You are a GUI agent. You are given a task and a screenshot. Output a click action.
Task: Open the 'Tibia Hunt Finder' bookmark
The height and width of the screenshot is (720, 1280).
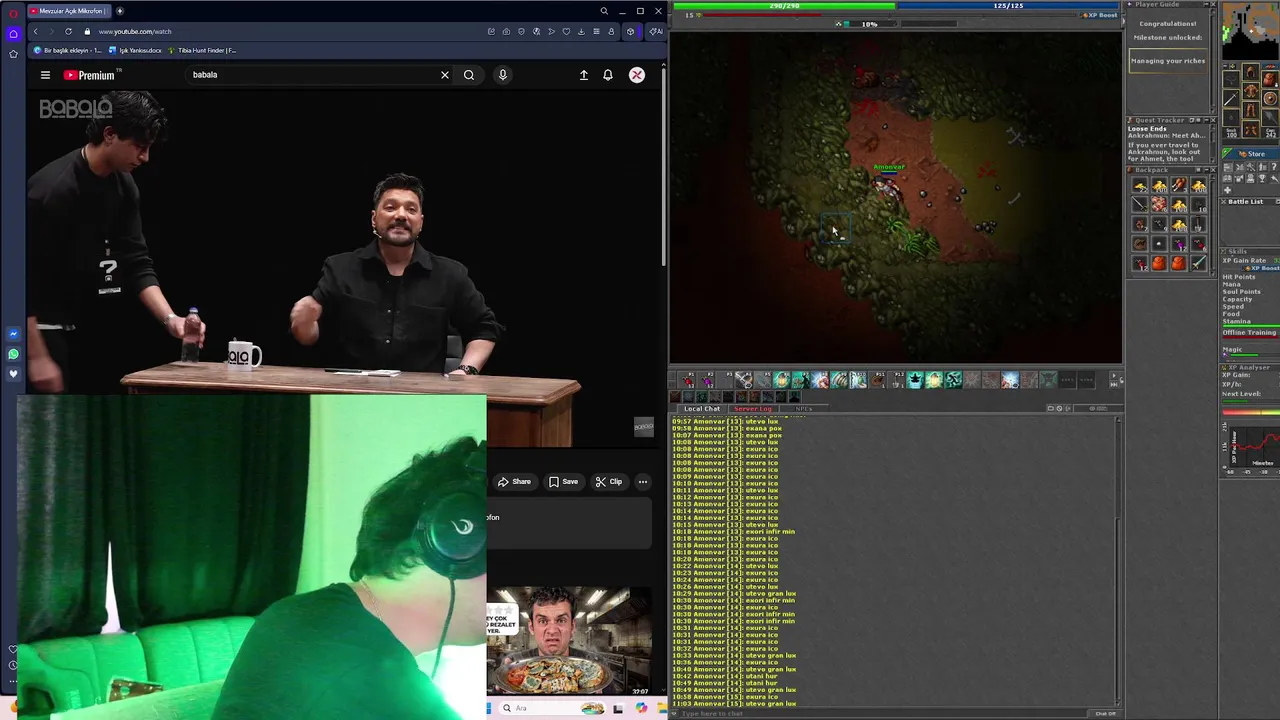203,50
